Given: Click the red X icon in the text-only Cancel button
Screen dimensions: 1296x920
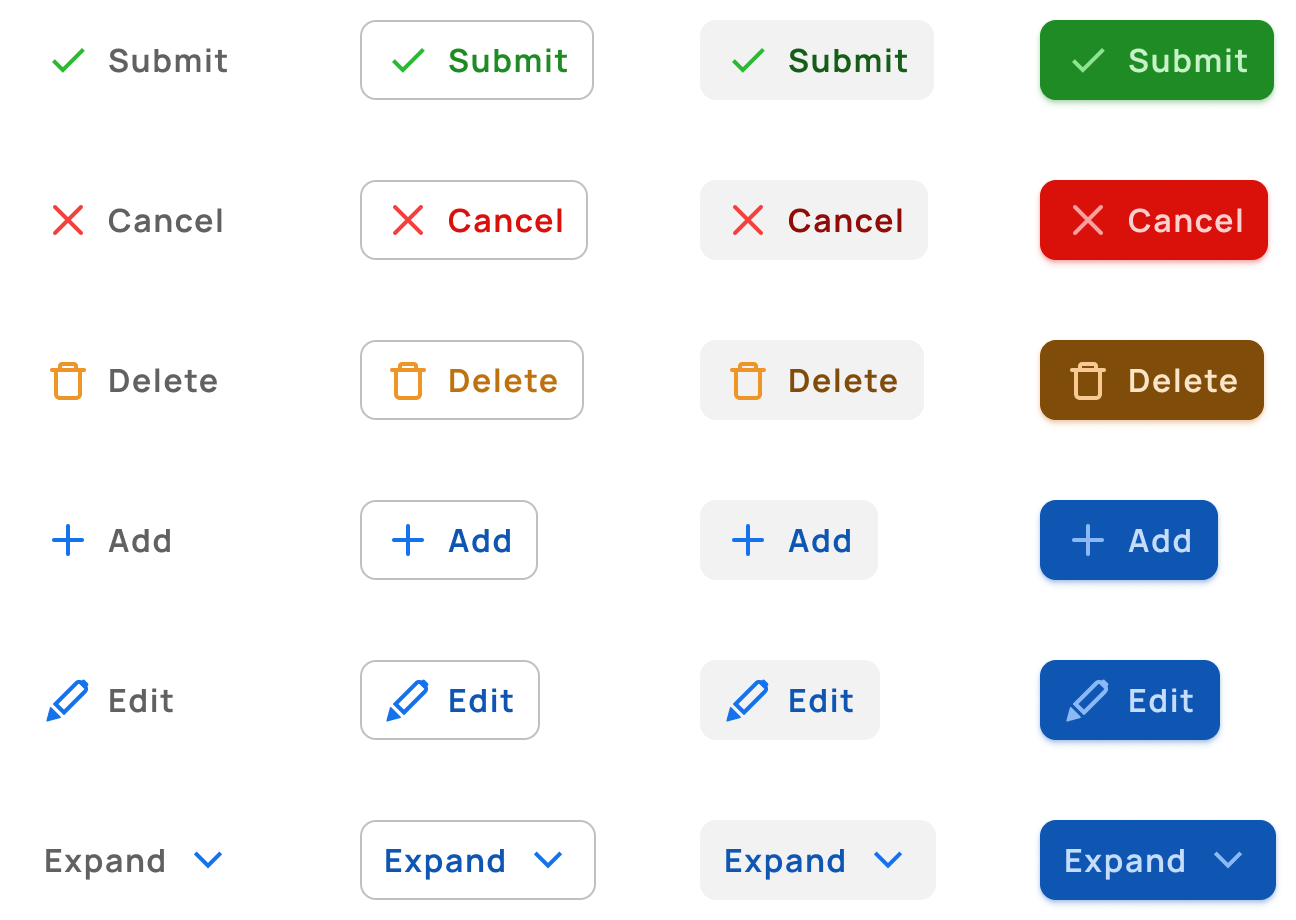Looking at the screenshot, I should (68, 220).
